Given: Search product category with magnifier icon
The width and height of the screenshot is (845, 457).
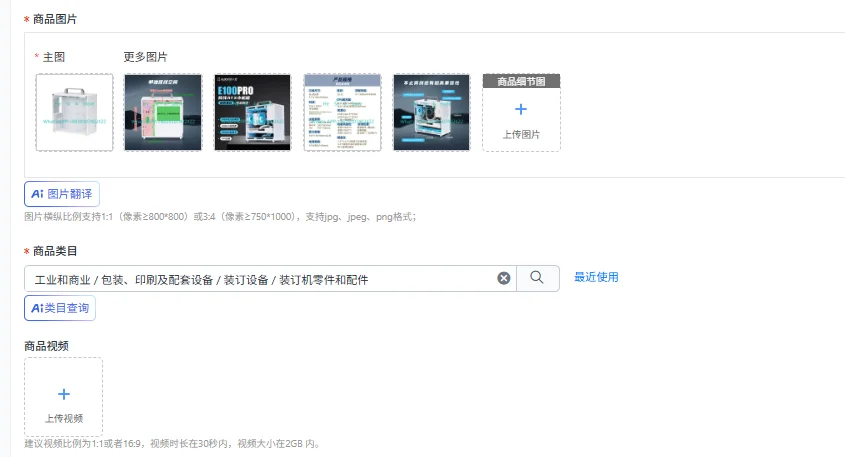Looking at the screenshot, I should point(537,278).
